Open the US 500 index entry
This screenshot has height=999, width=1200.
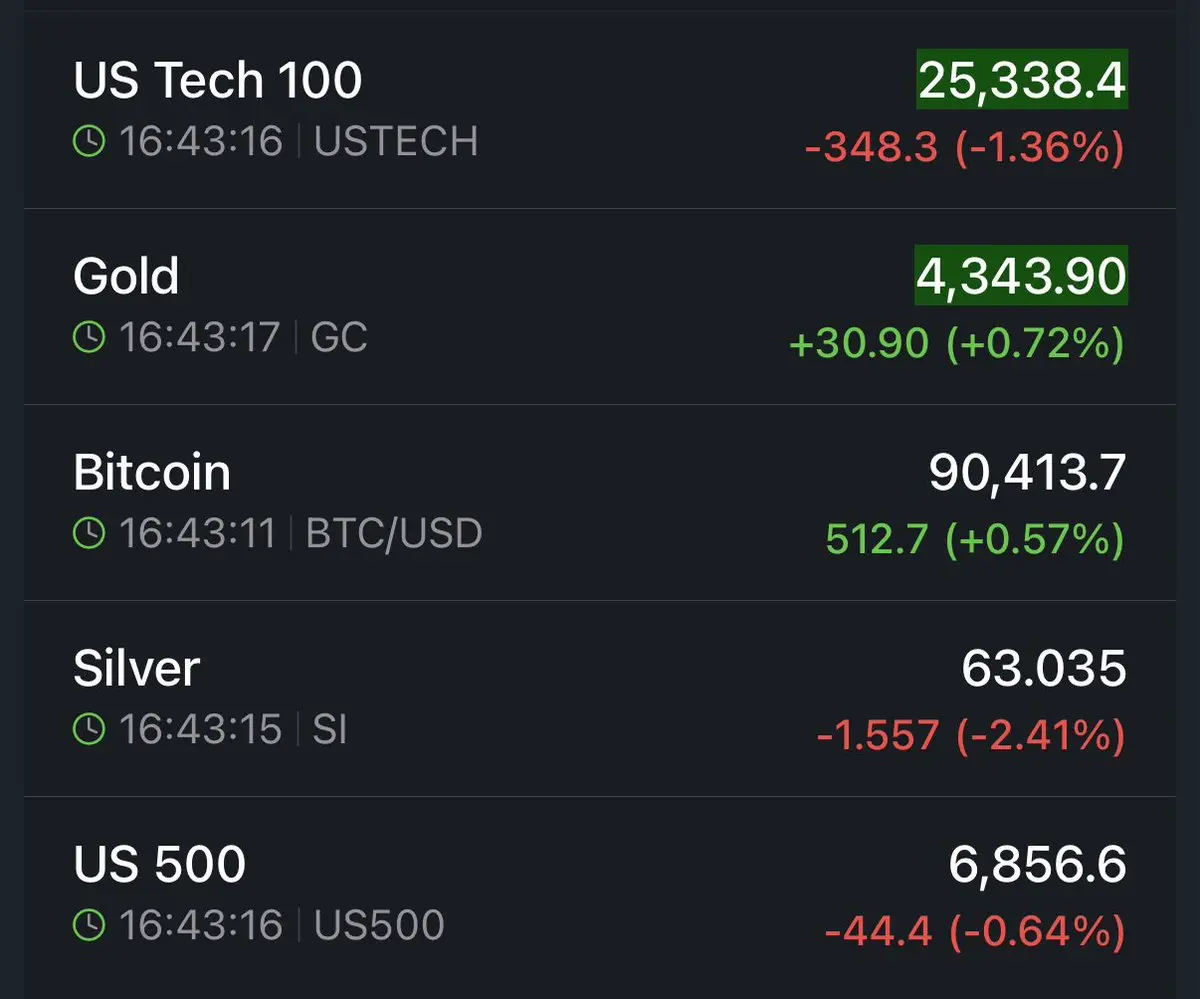pos(159,864)
